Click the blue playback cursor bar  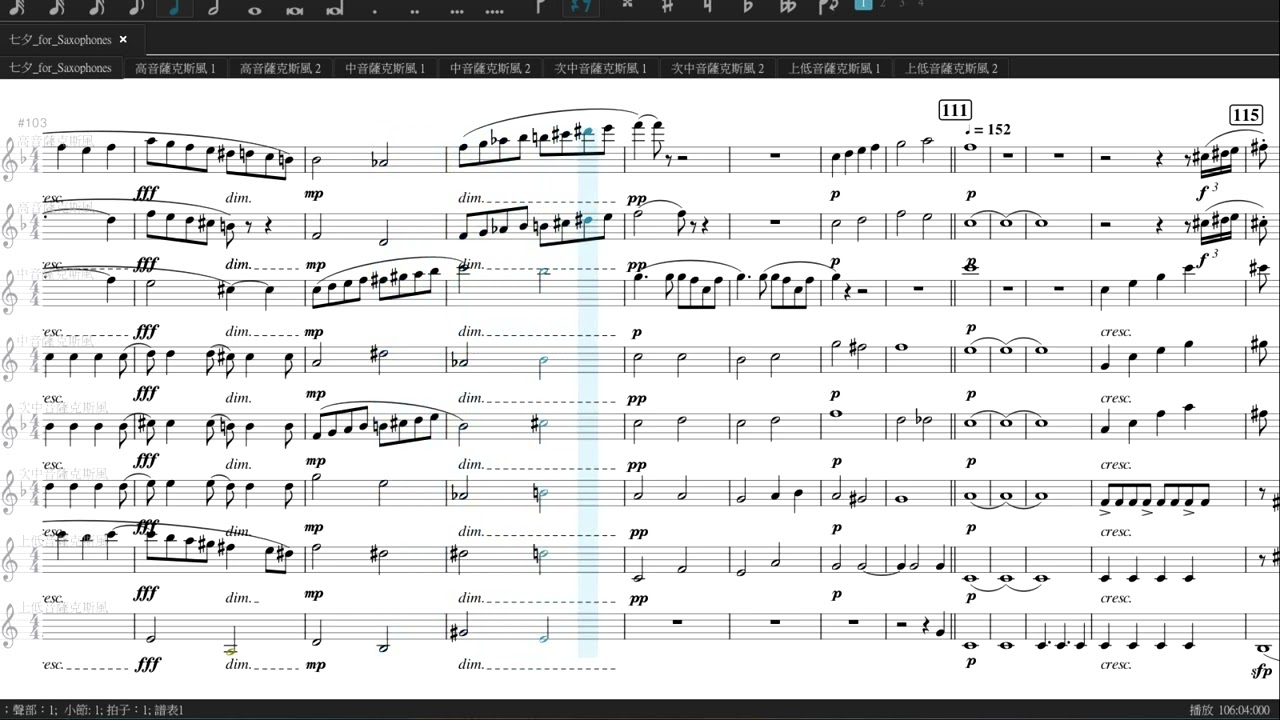(x=588, y=390)
